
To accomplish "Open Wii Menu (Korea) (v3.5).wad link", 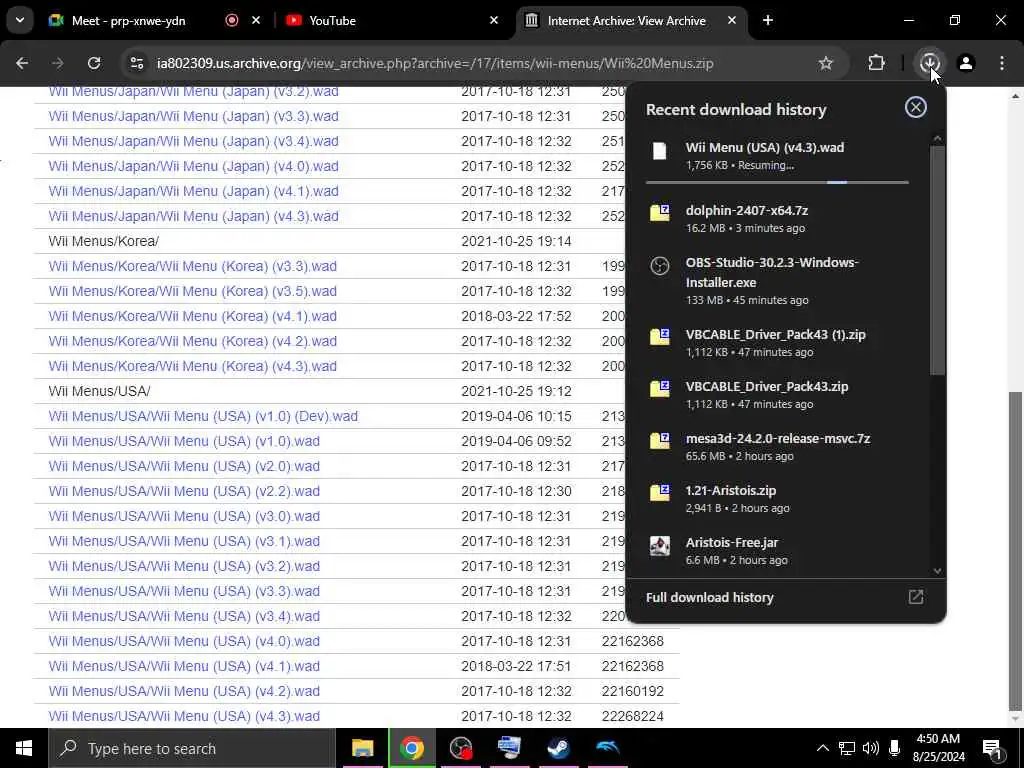I will pyautogui.click(x=193, y=291).
